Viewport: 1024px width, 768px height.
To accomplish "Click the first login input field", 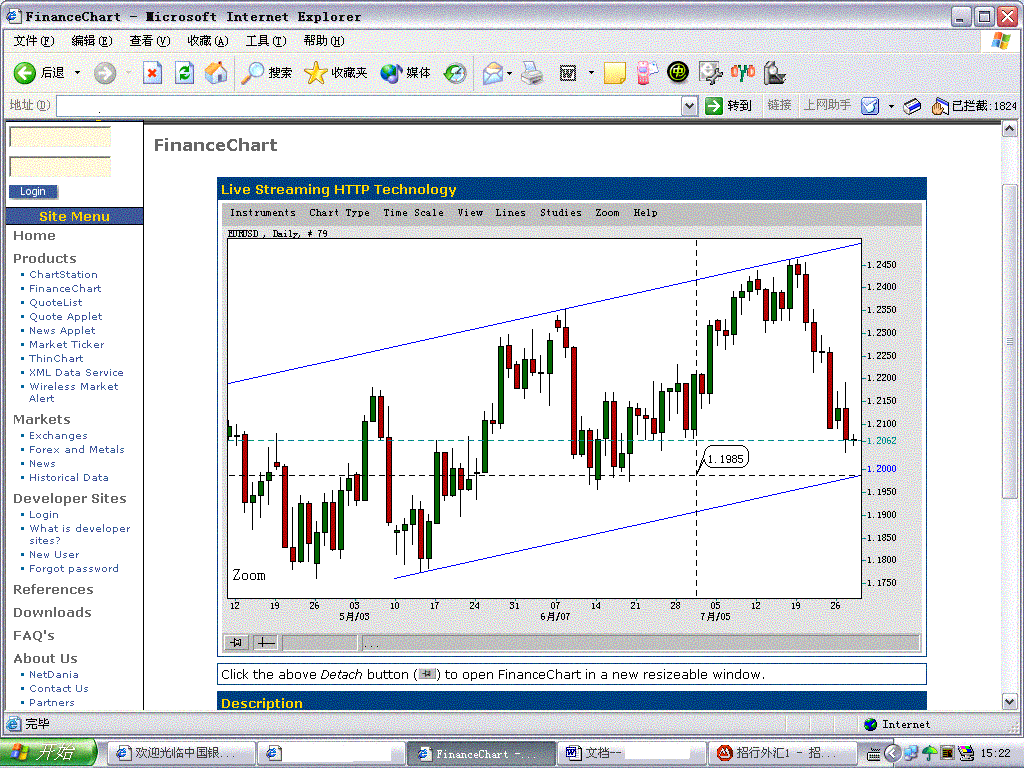I will (60, 138).
